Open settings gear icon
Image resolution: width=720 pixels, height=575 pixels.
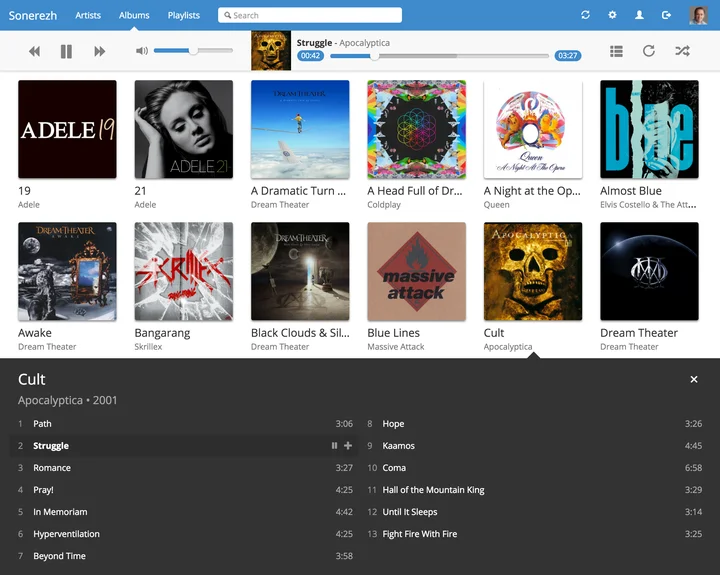(612, 15)
